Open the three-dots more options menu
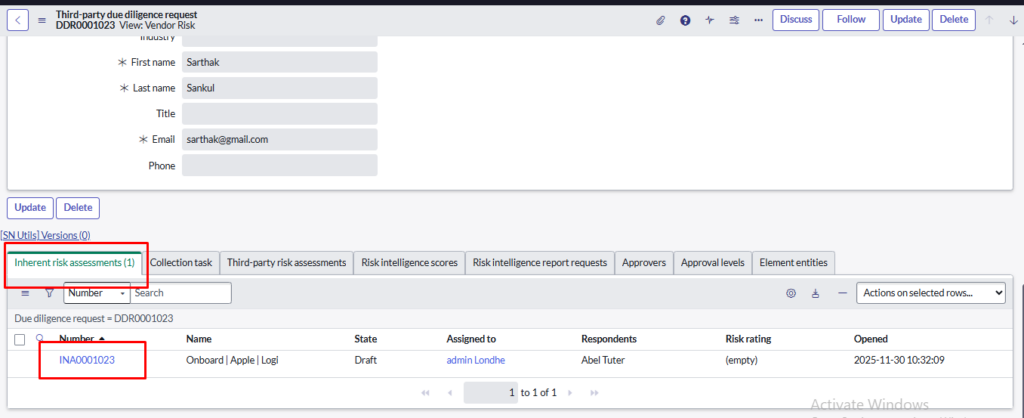The width and height of the screenshot is (1024, 418). point(759,20)
